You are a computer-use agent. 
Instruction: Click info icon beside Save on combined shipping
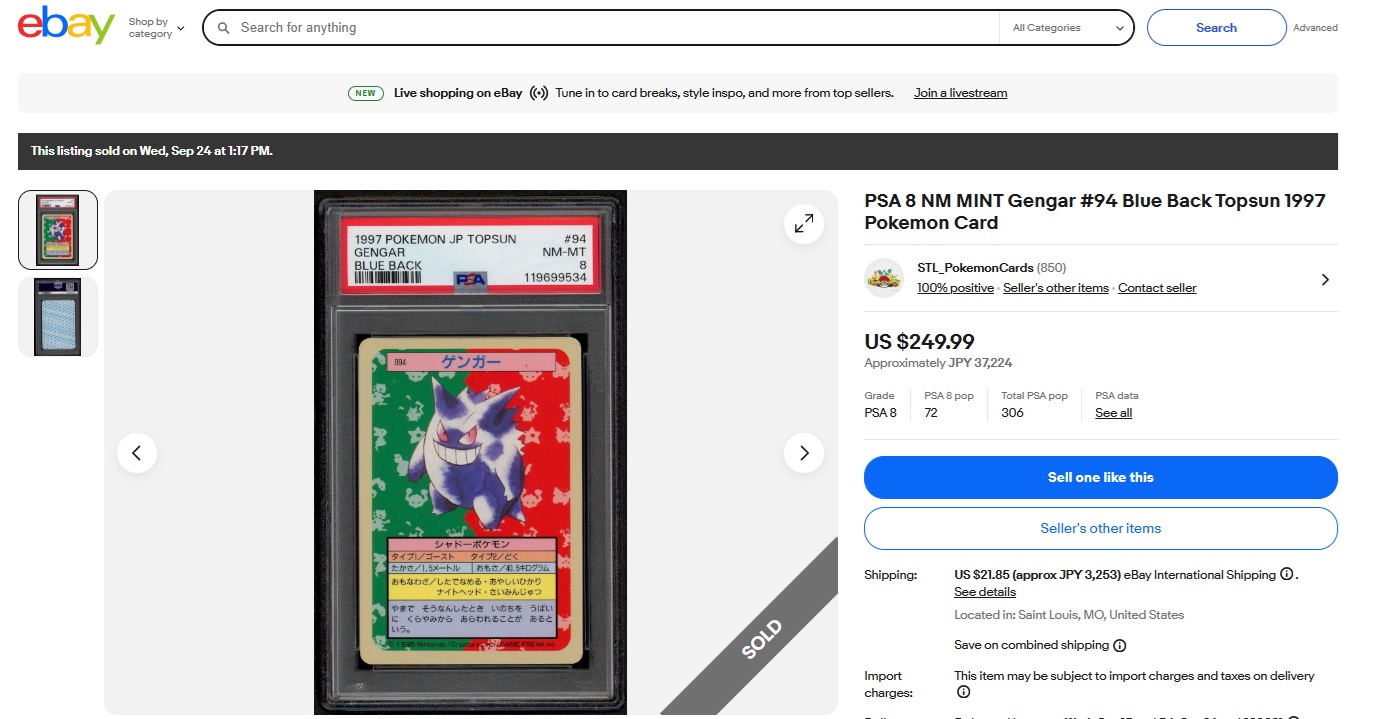(x=1120, y=646)
